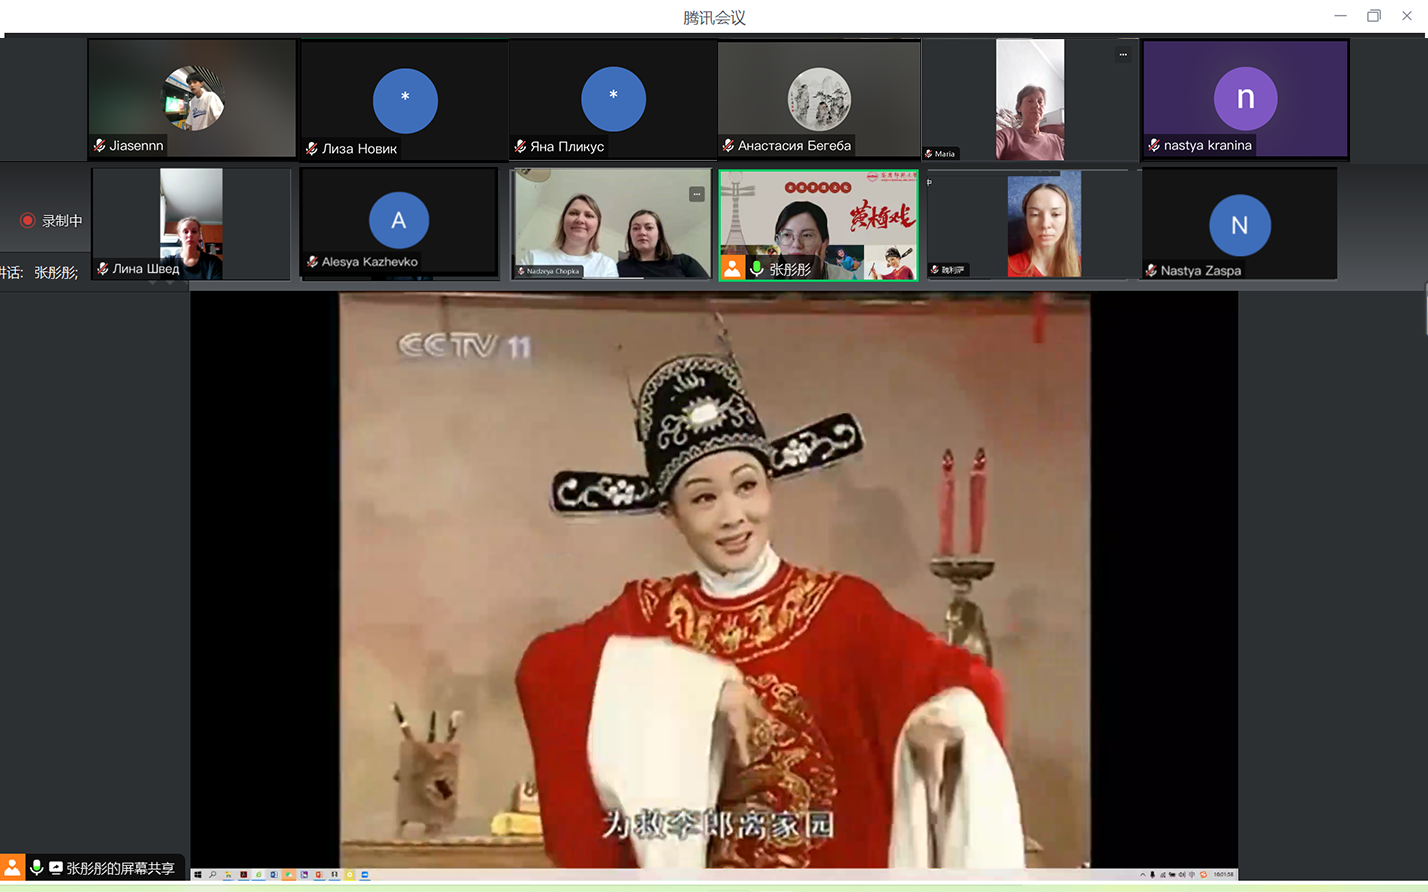Click the scrollbar on the right edge
The image size is (1428, 892).
1425,310
